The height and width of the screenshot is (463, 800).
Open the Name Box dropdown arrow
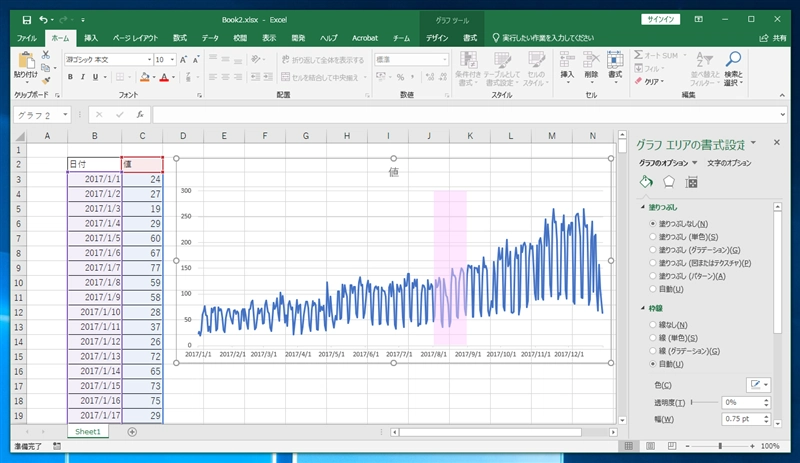point(65,115)
